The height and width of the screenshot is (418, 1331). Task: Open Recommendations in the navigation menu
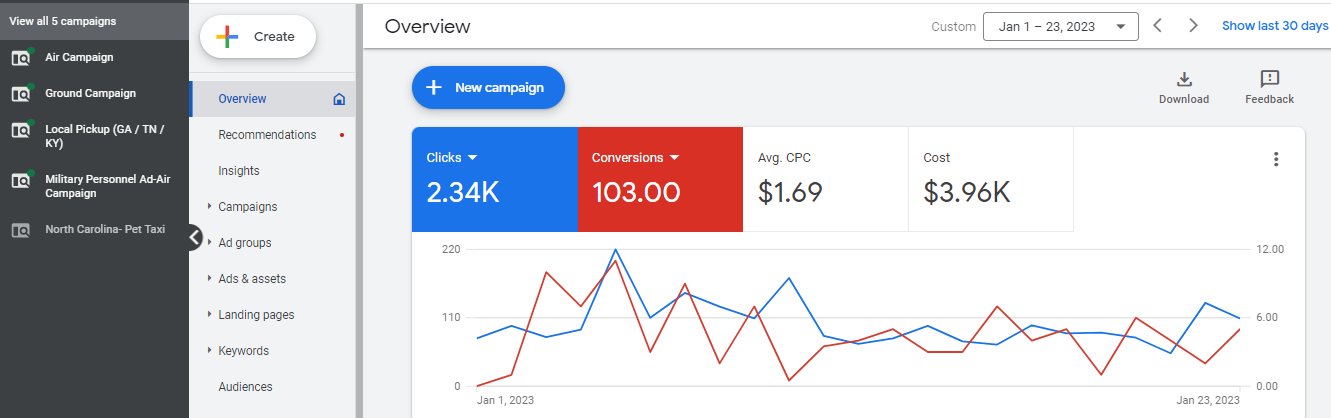tap(267, 135)
